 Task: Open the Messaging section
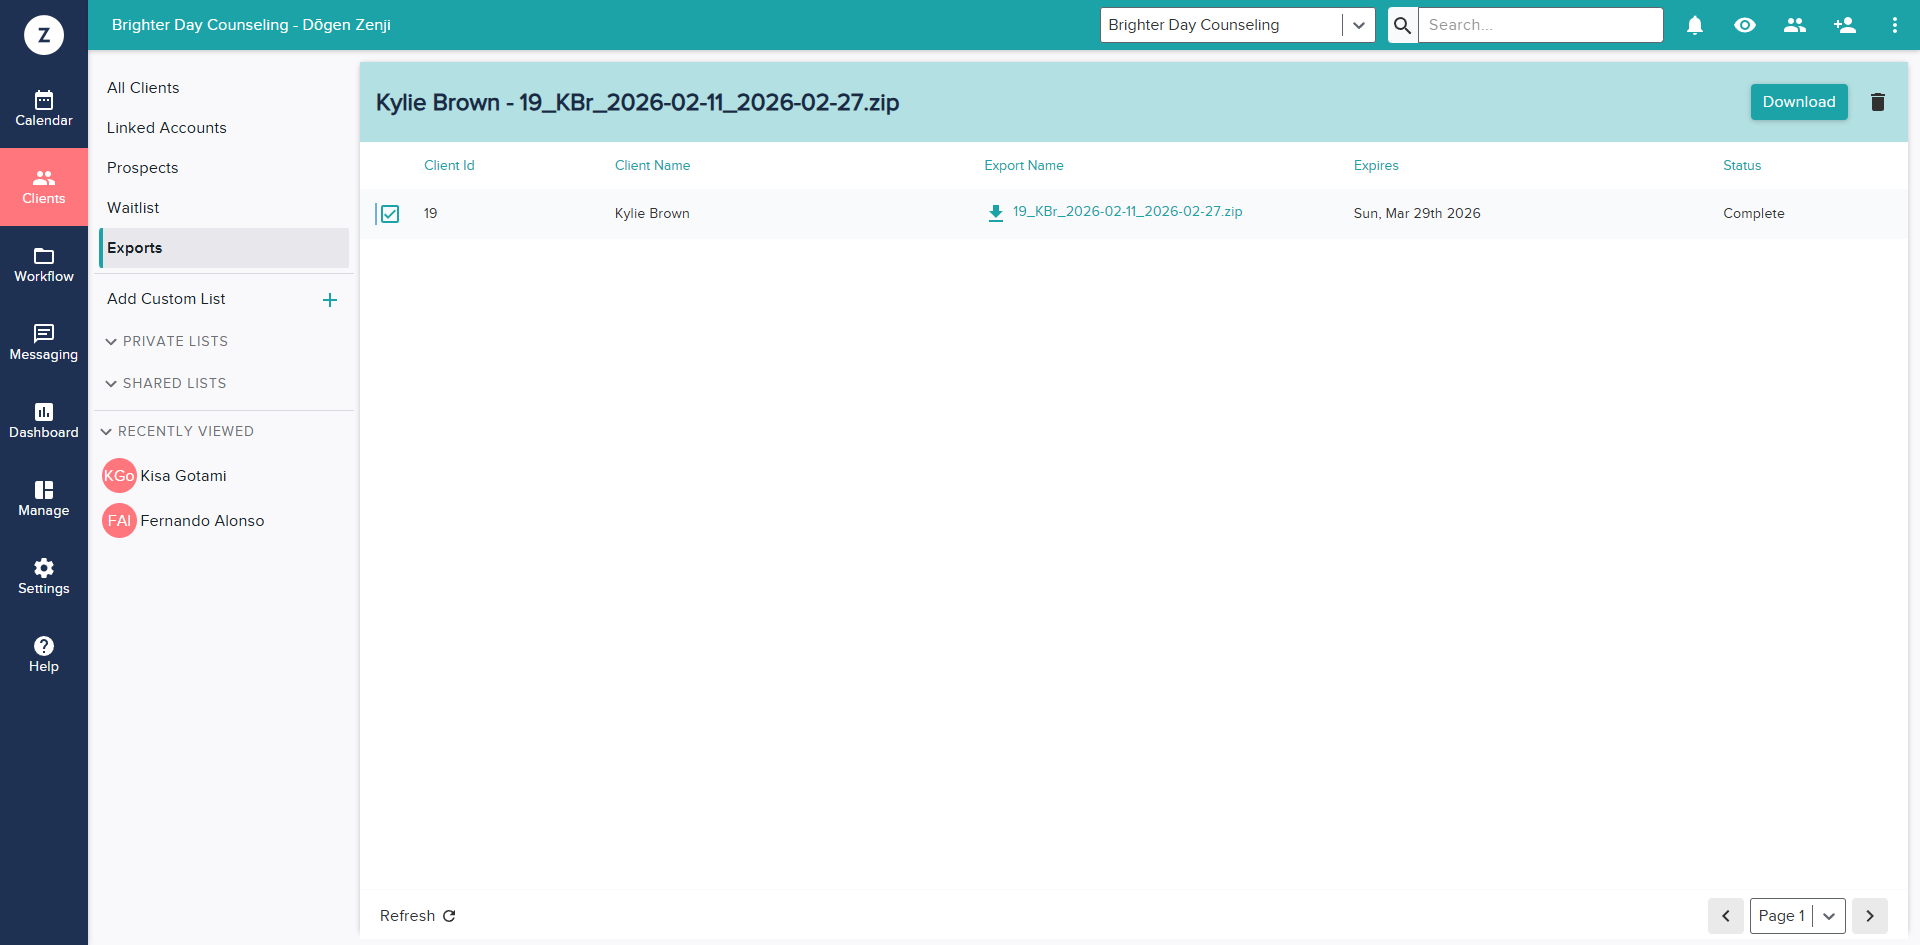(44, 343)
